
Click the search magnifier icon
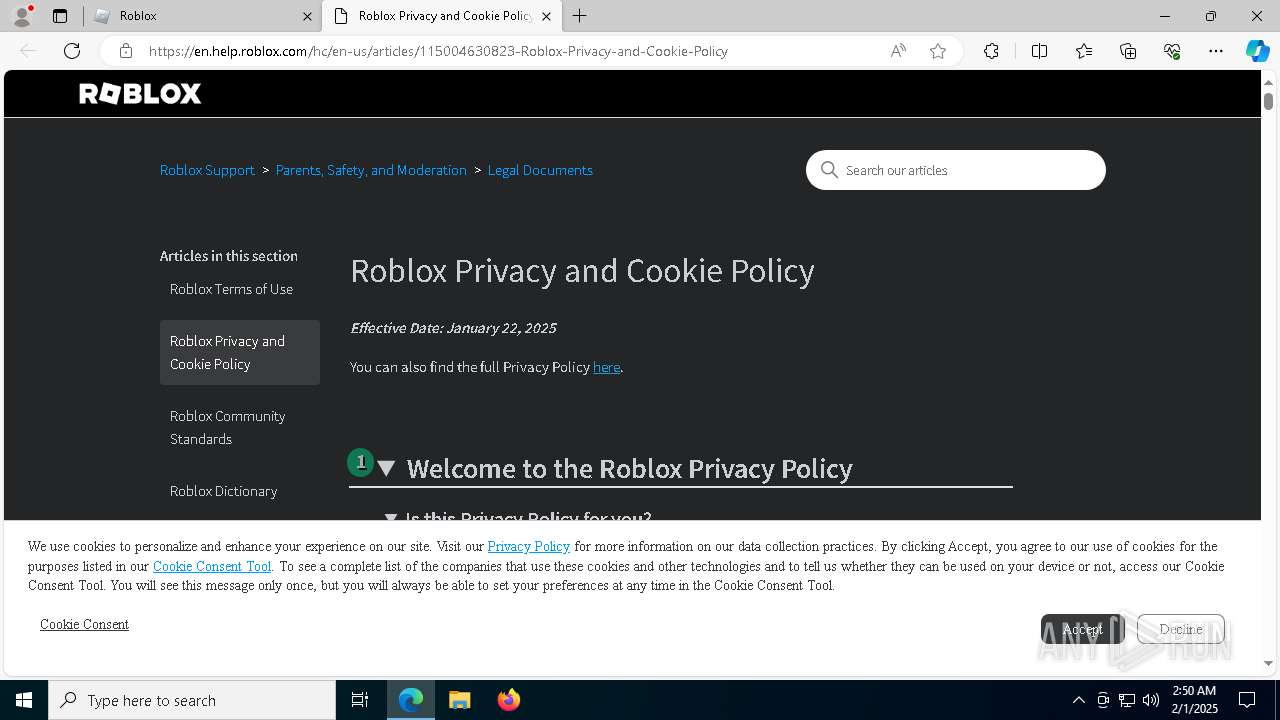pos(829,170)
